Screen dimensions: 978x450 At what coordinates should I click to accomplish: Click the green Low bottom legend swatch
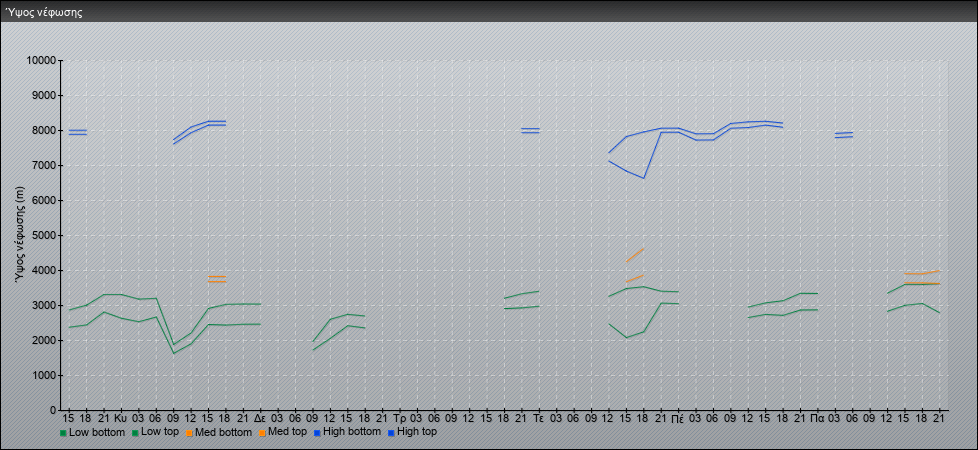click(63, 433)
